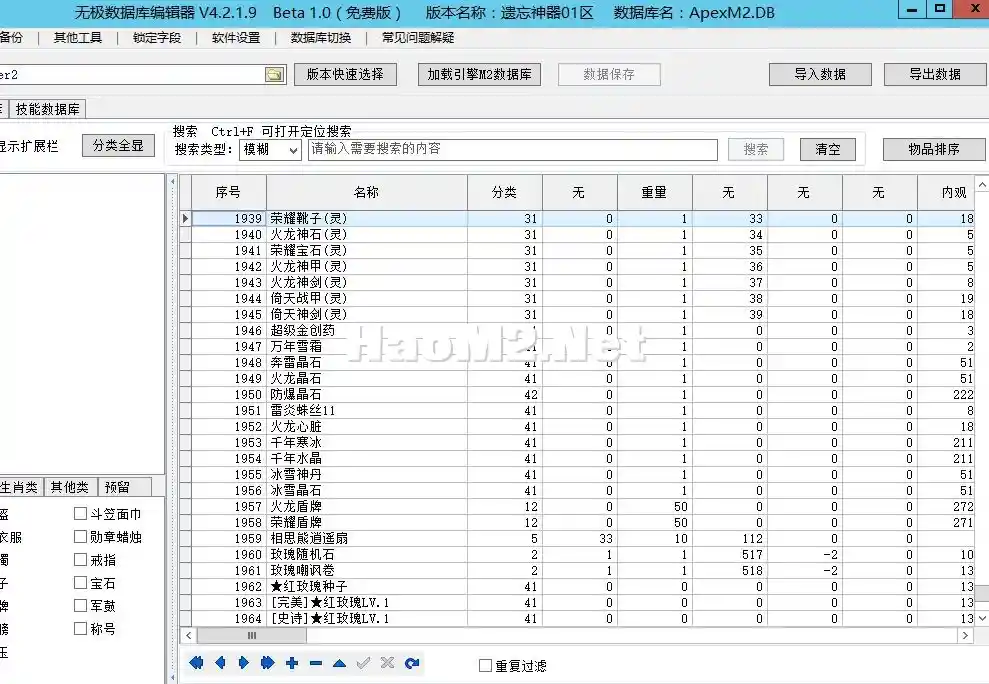Open folder browse icon beside path field
989x684 pixels.
click(274, 74)
